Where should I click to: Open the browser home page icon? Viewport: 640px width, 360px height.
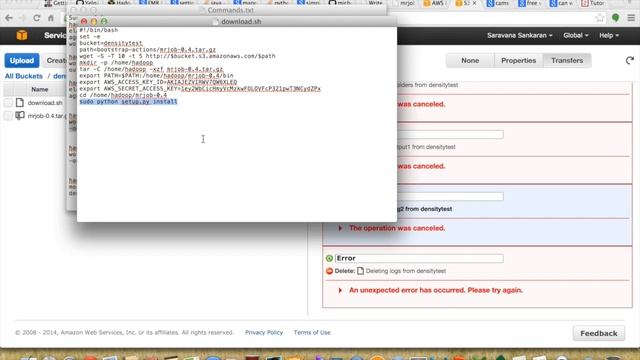(51, 18)
